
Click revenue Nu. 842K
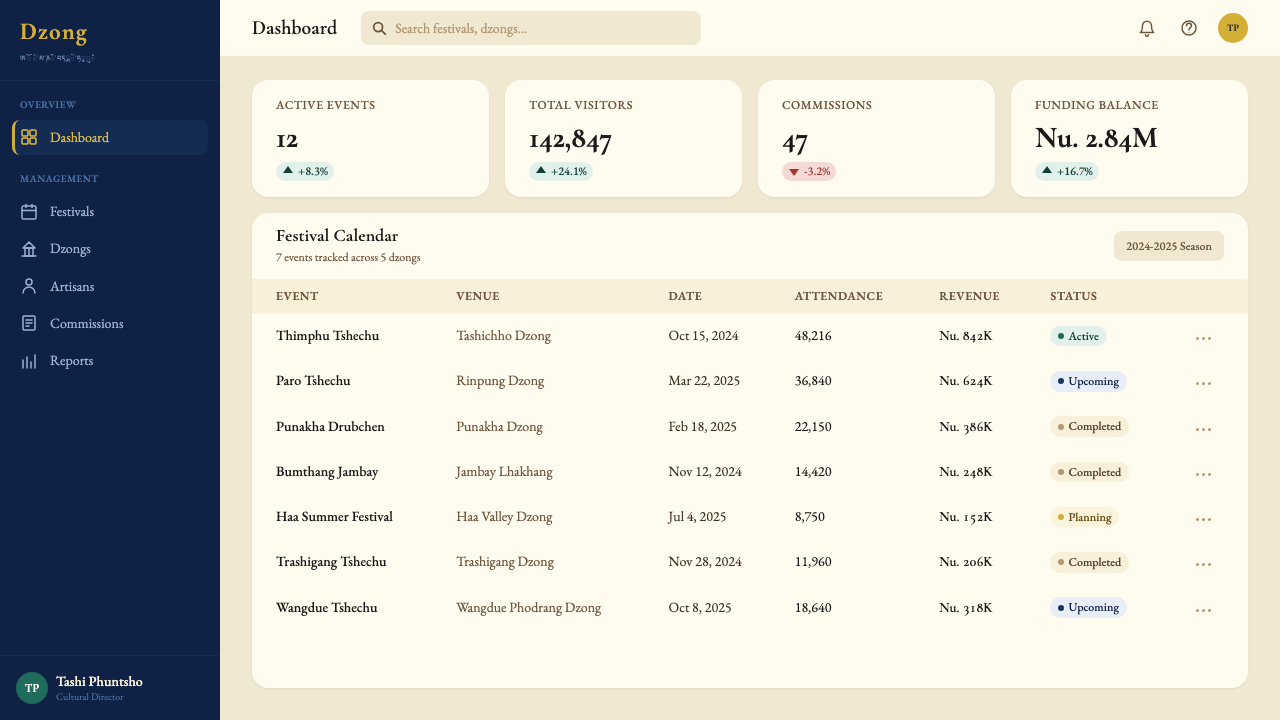966,336
